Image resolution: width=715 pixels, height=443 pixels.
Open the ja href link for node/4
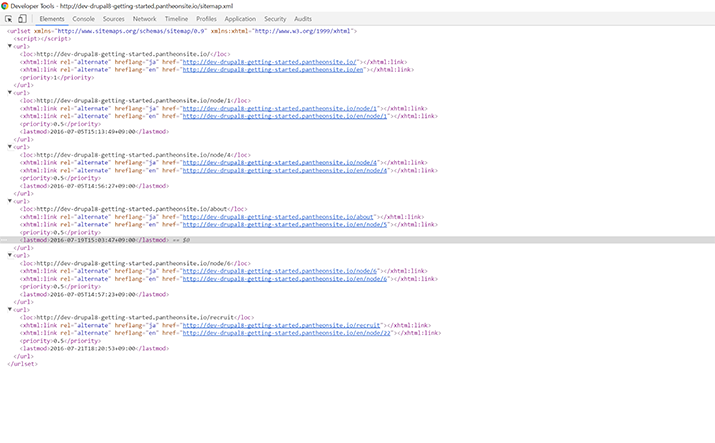pyautogui.click(x=280, y=163)
